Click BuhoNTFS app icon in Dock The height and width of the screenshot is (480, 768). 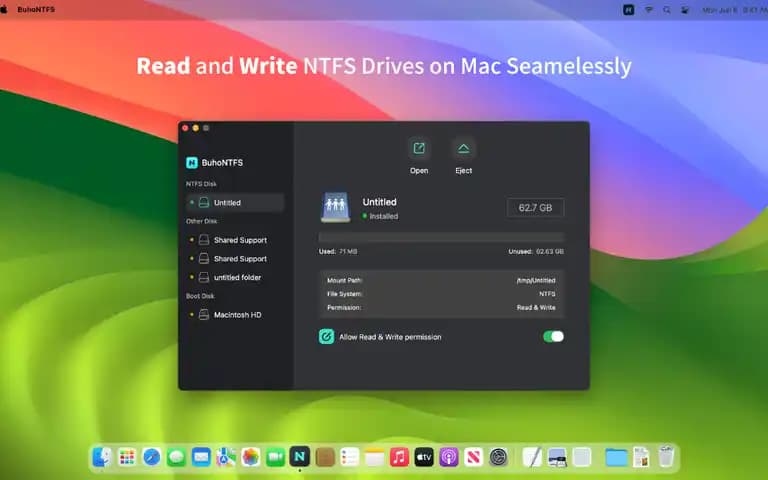300,457
